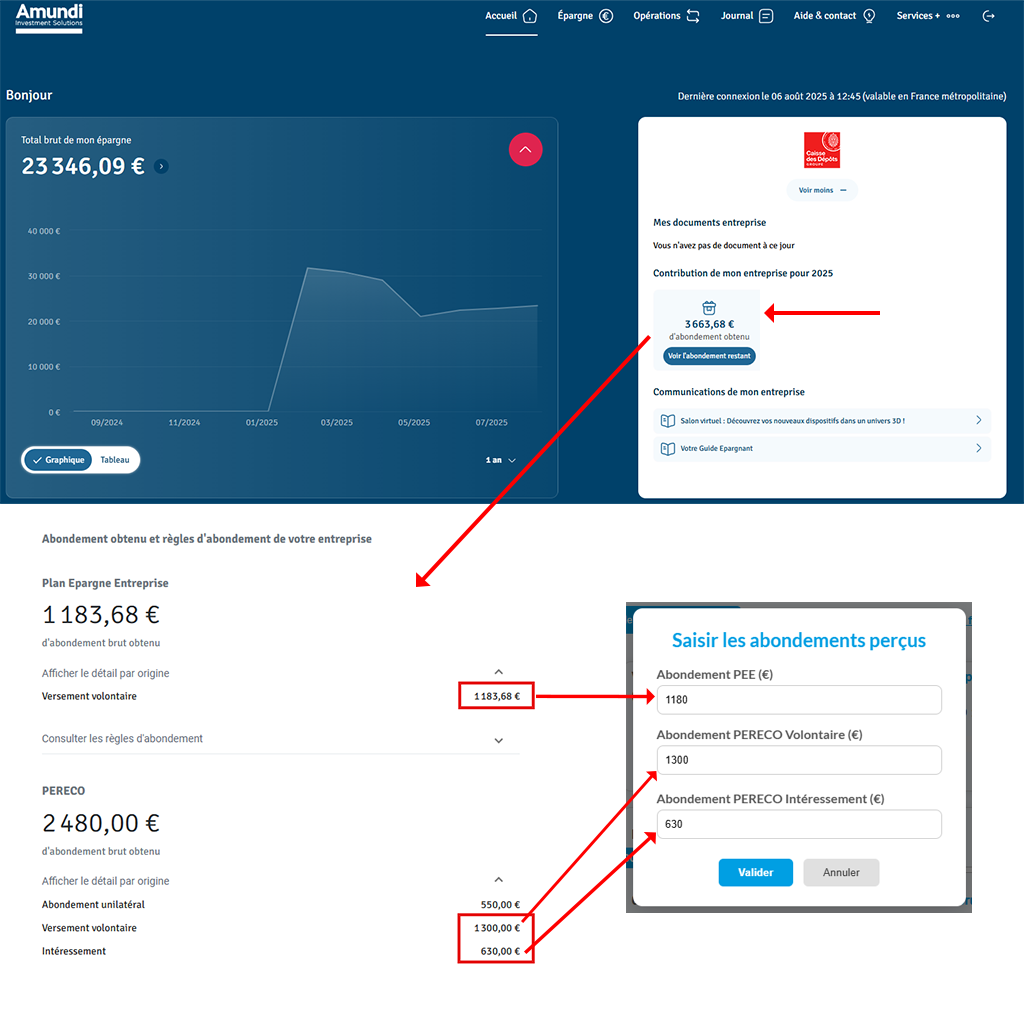Click Intéressement 630,00 € value
The image size is (1024, 1024).
click(x=500, y=952)
